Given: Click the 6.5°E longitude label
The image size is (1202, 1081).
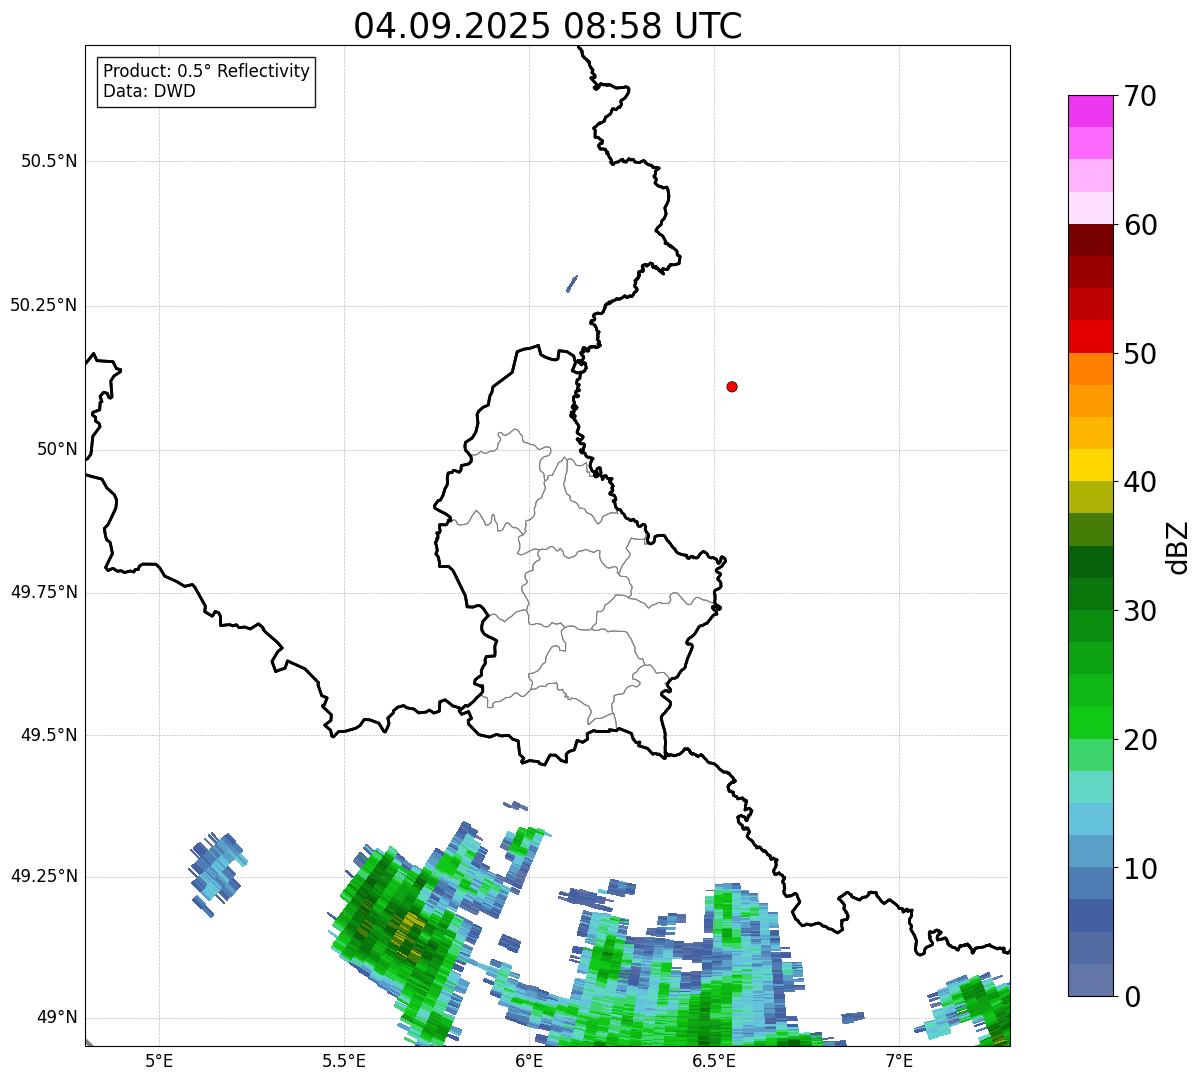Looking at the screenshot, I should tap(715, 1061).
